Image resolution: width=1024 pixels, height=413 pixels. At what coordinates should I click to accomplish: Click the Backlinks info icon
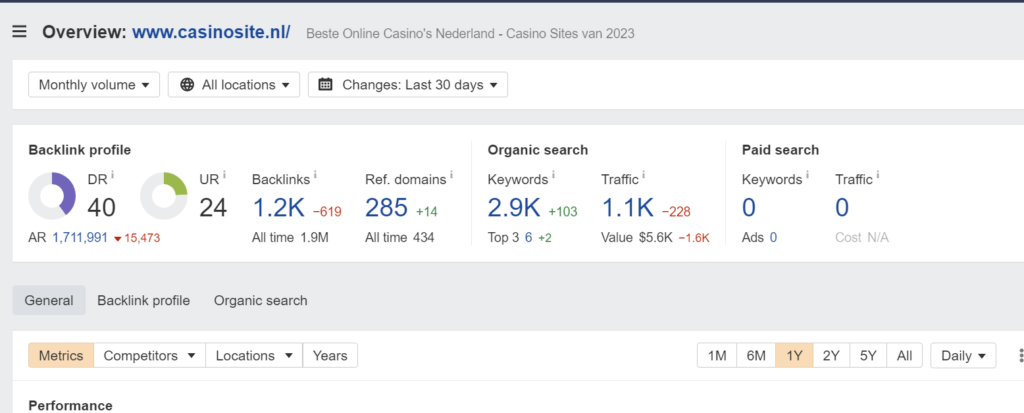(316, 176)
